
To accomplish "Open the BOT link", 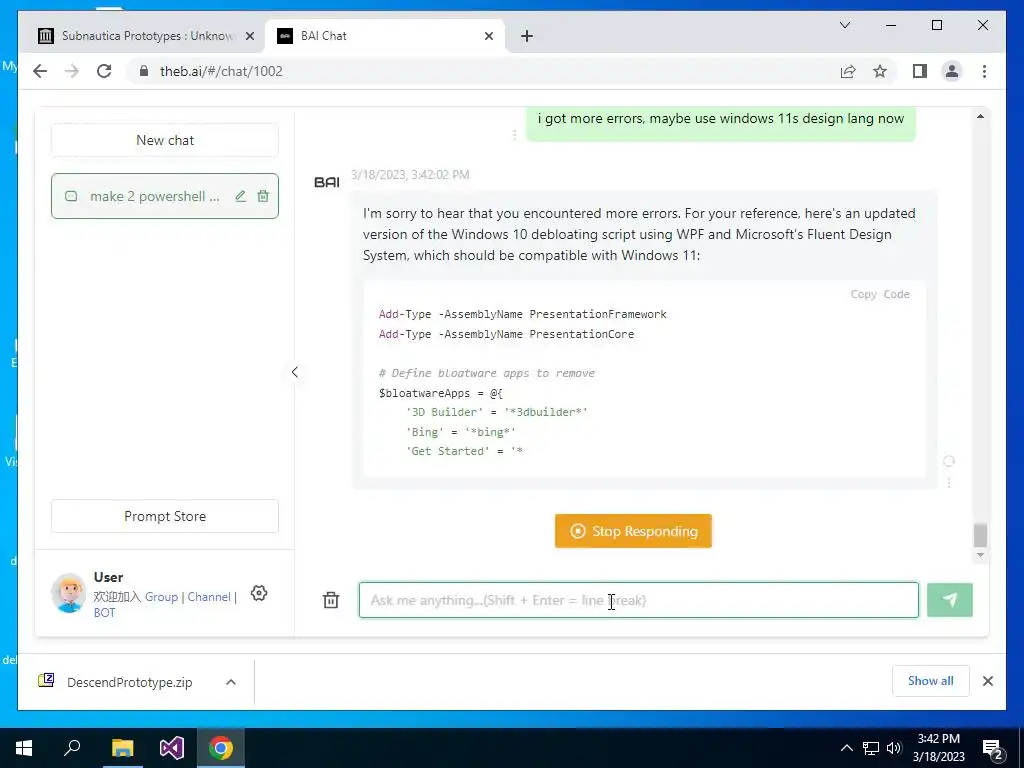I will (x=104, y=613).
